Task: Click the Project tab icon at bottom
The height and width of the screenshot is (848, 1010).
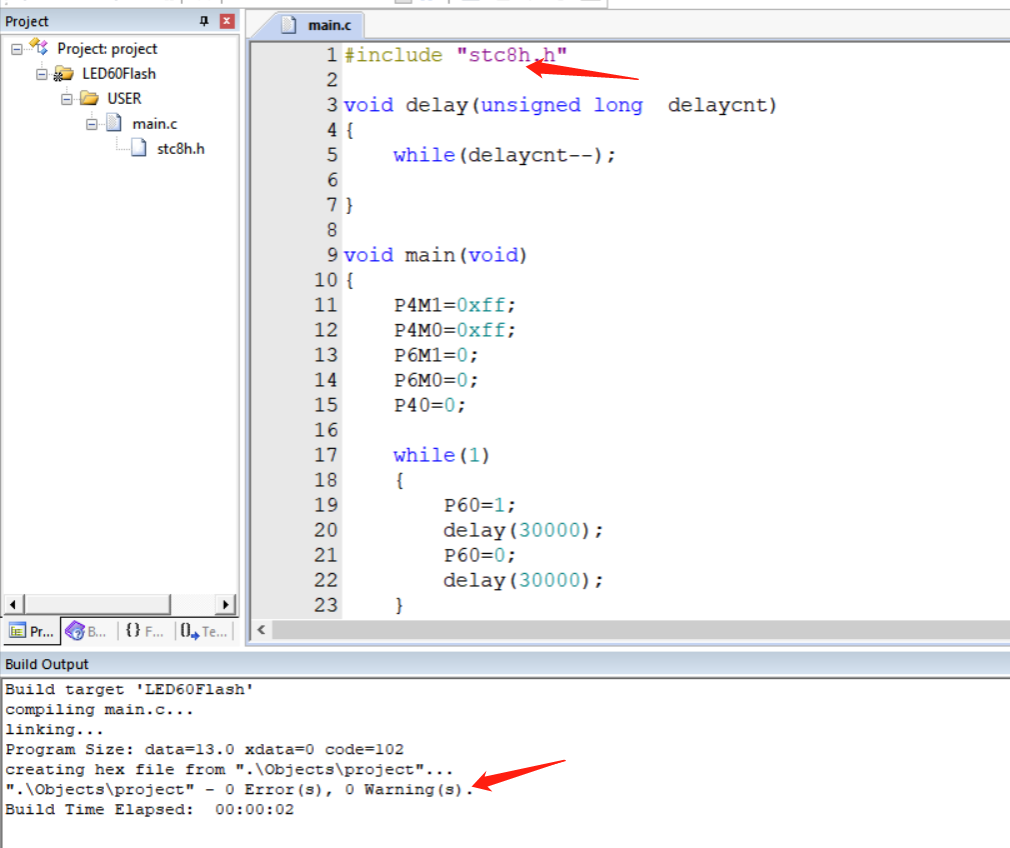Action: click(18, 631)
